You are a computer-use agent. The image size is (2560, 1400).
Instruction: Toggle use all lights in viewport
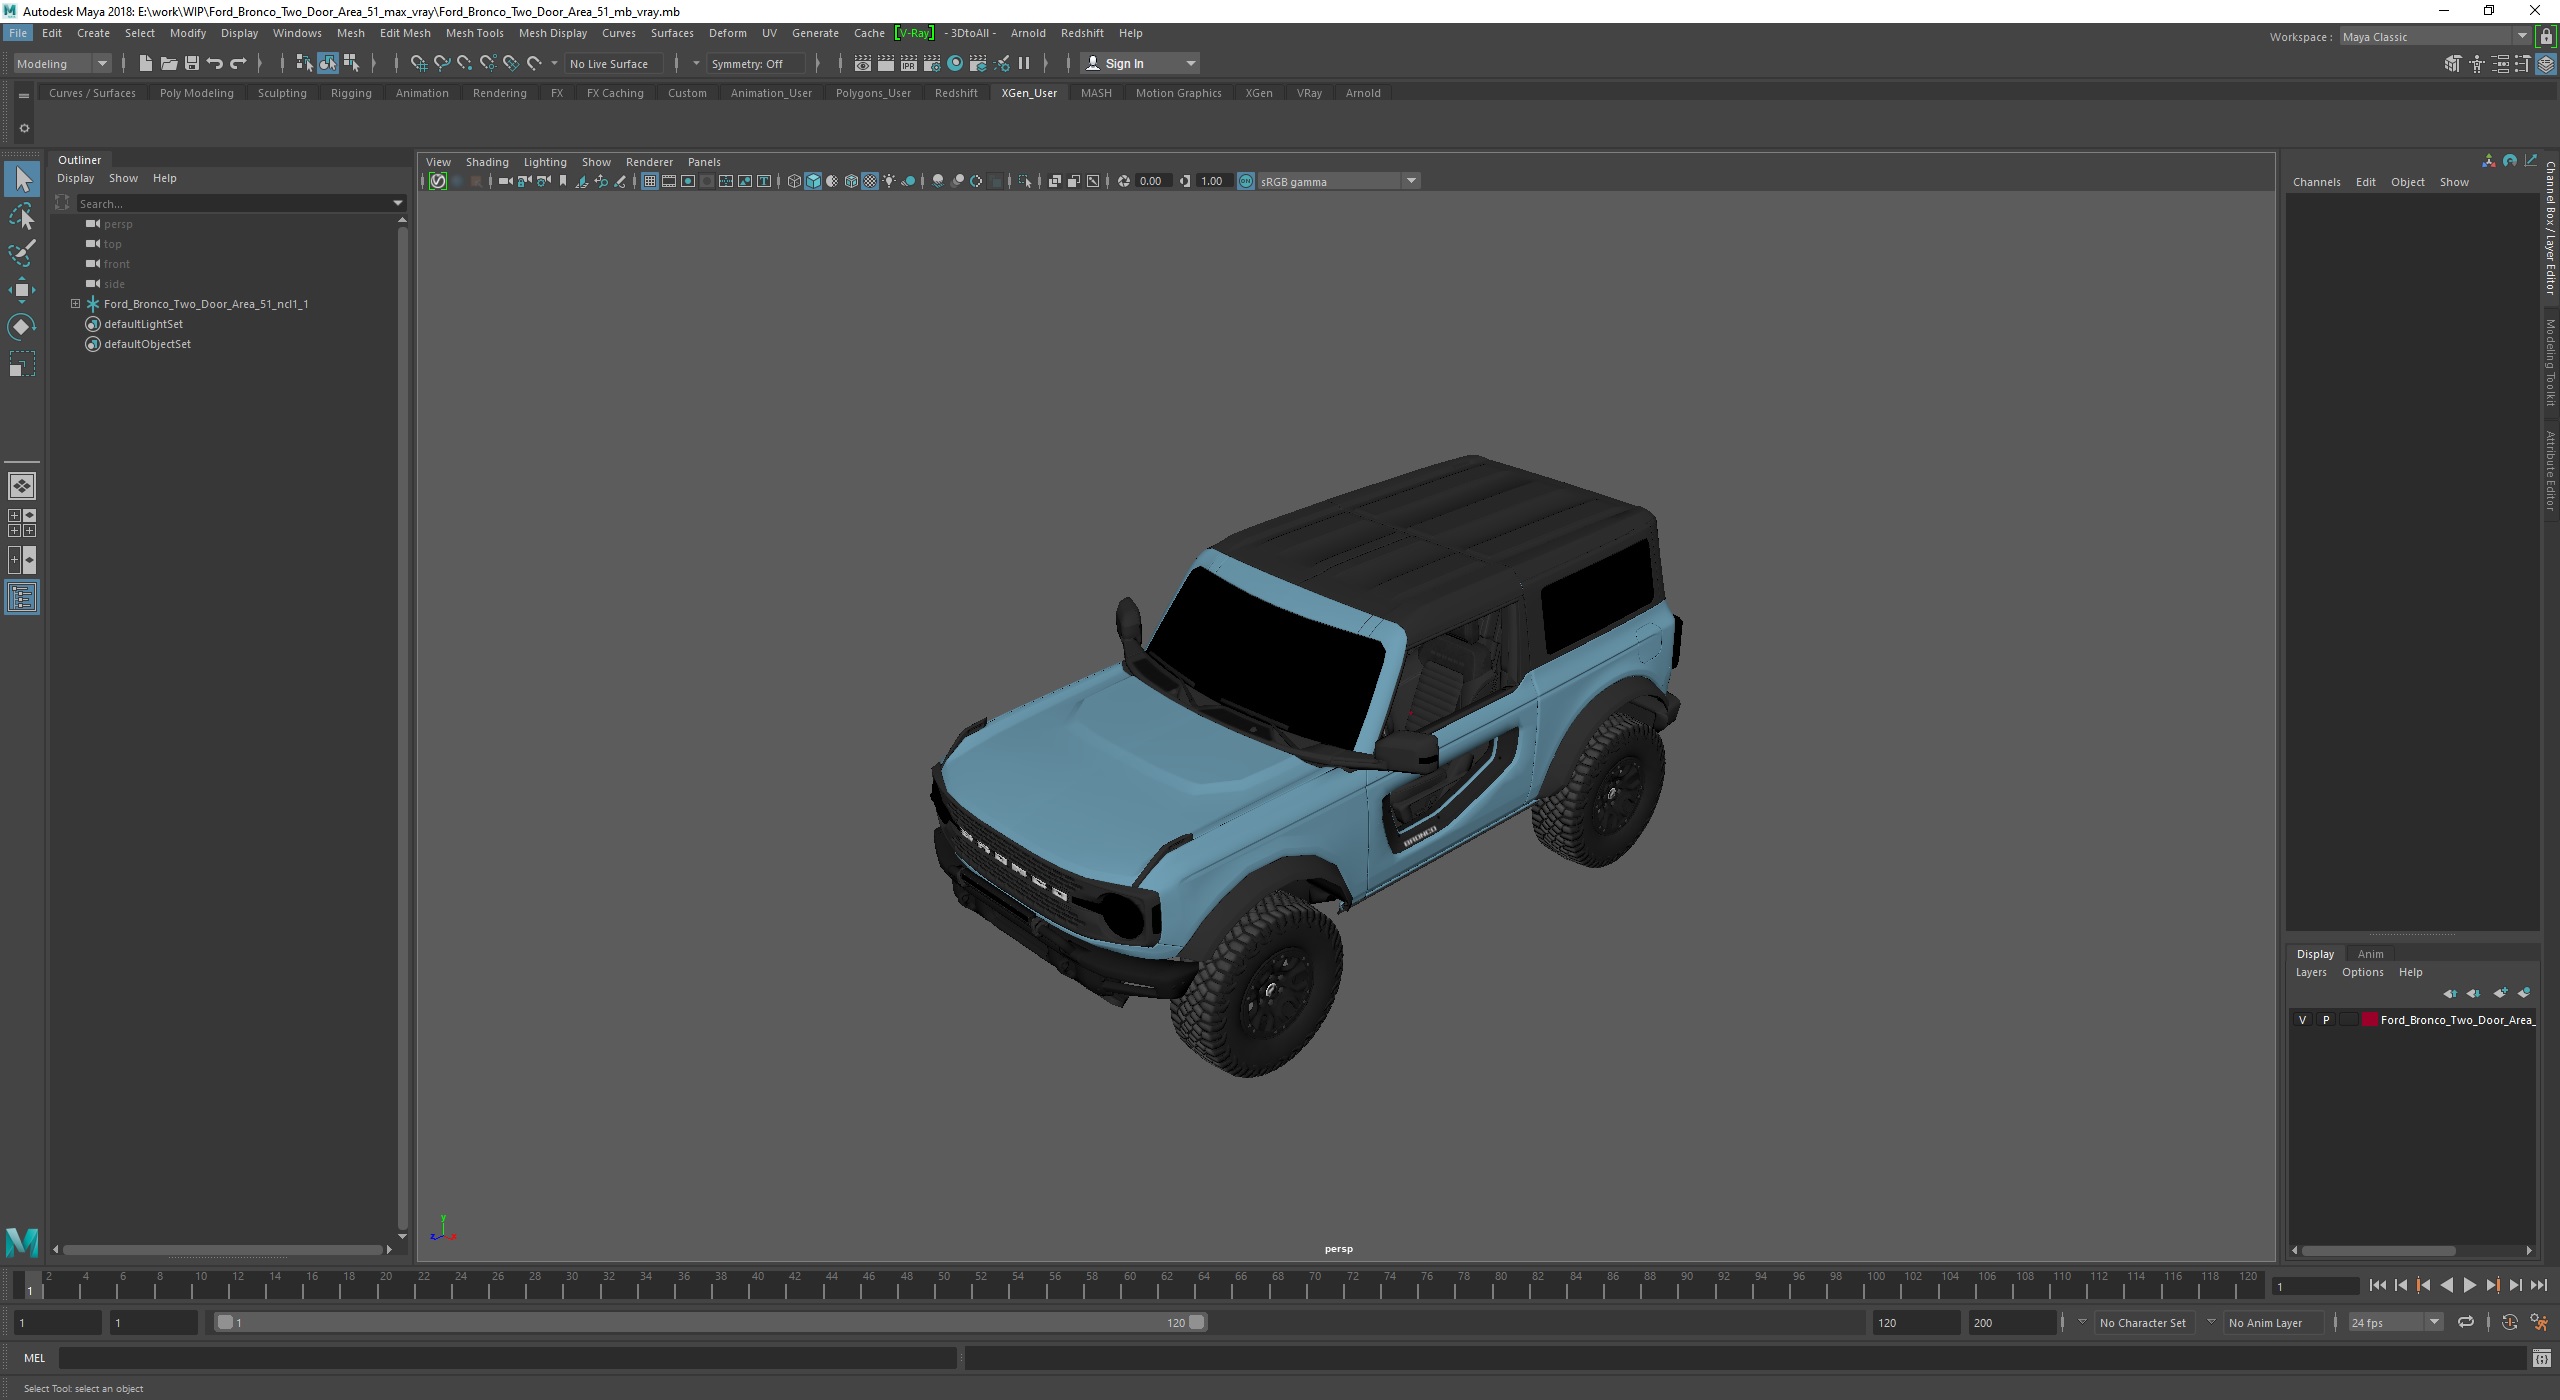[x=889, y=182]
